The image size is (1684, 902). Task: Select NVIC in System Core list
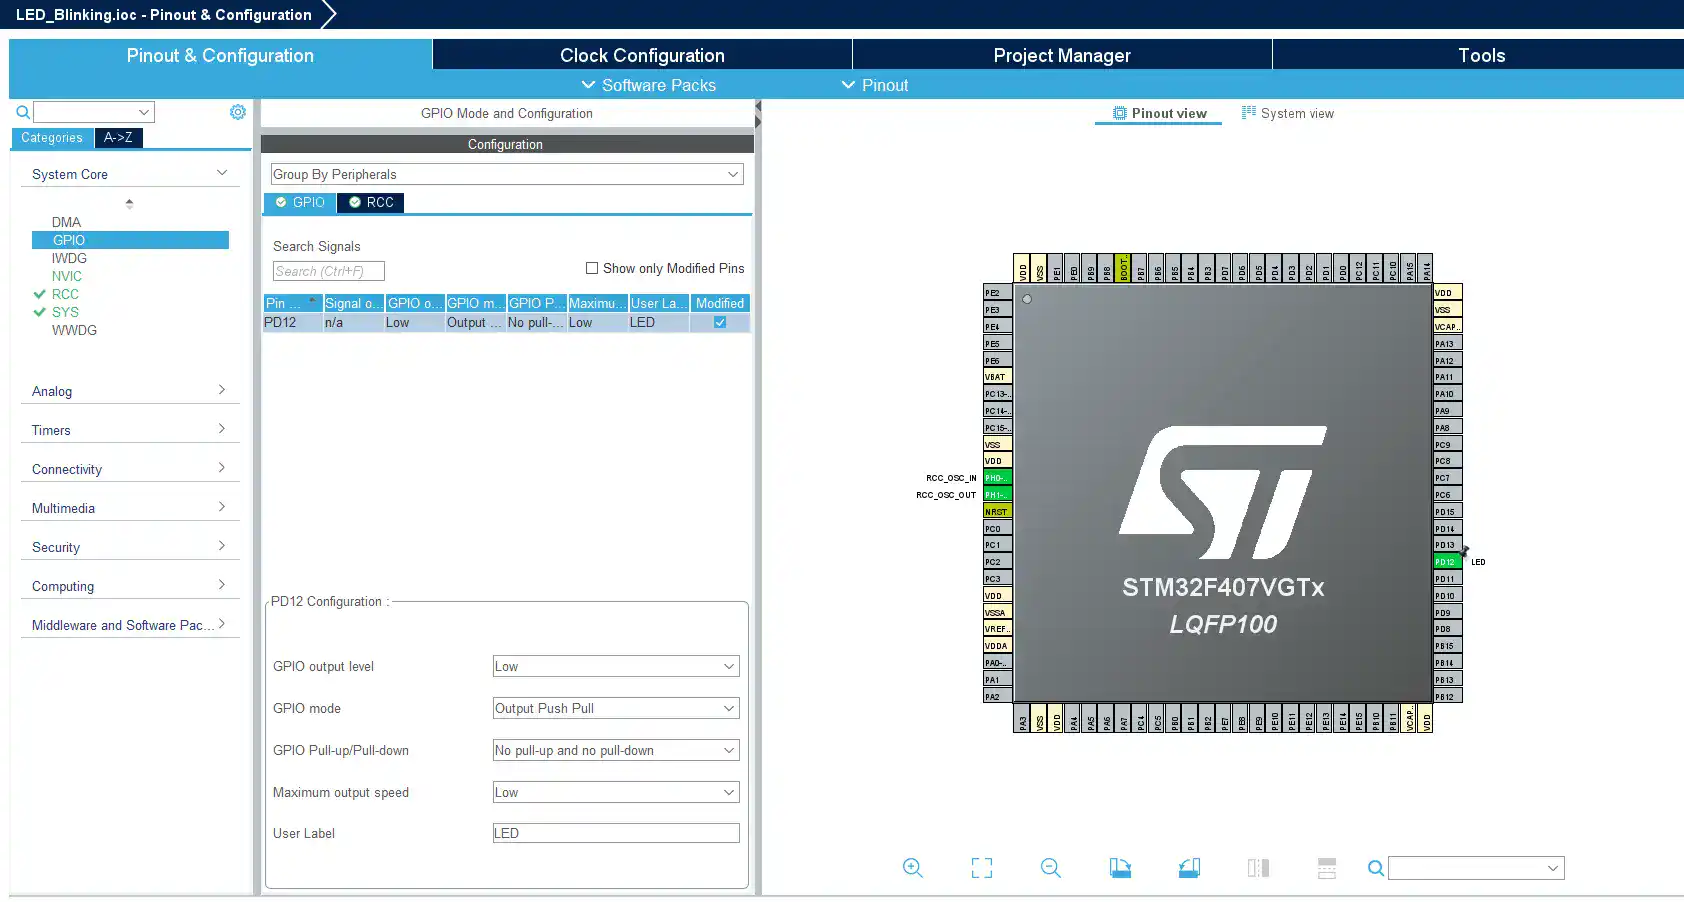pyautogui.click(x=67, y=276)
